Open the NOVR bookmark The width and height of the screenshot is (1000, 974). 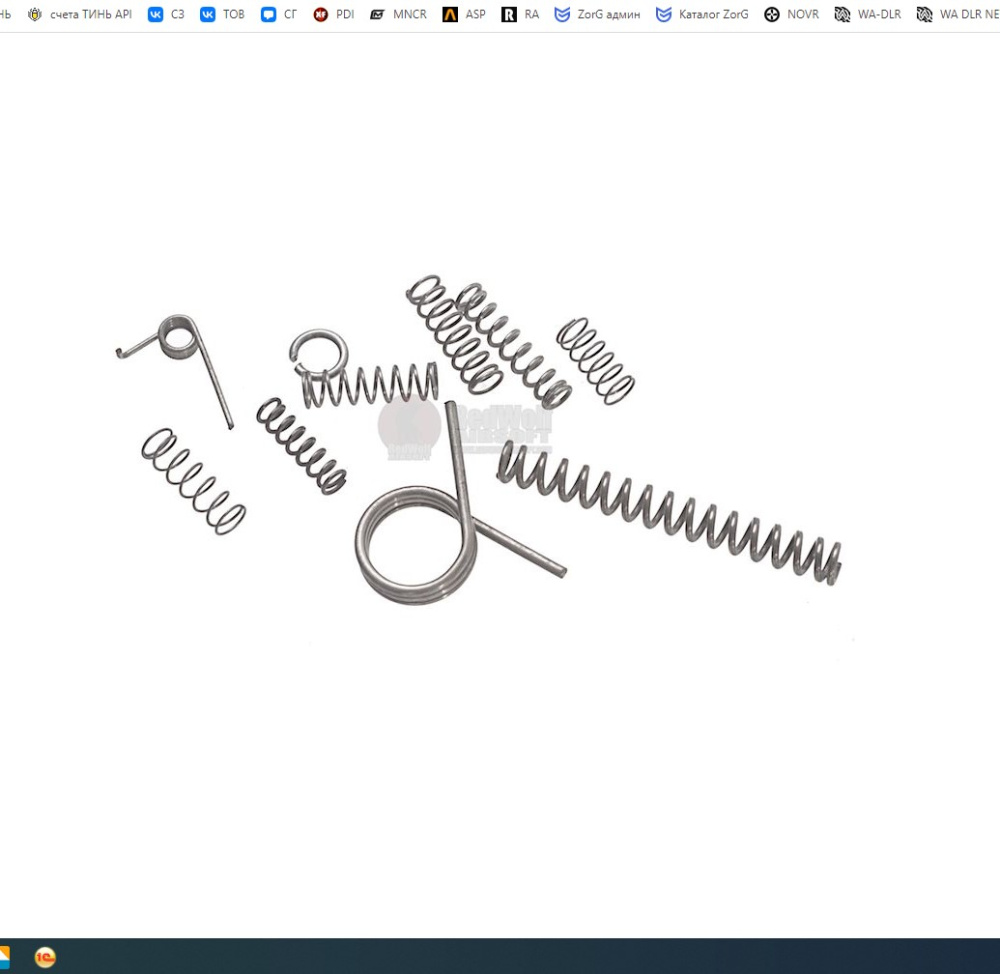pos(791,14)
